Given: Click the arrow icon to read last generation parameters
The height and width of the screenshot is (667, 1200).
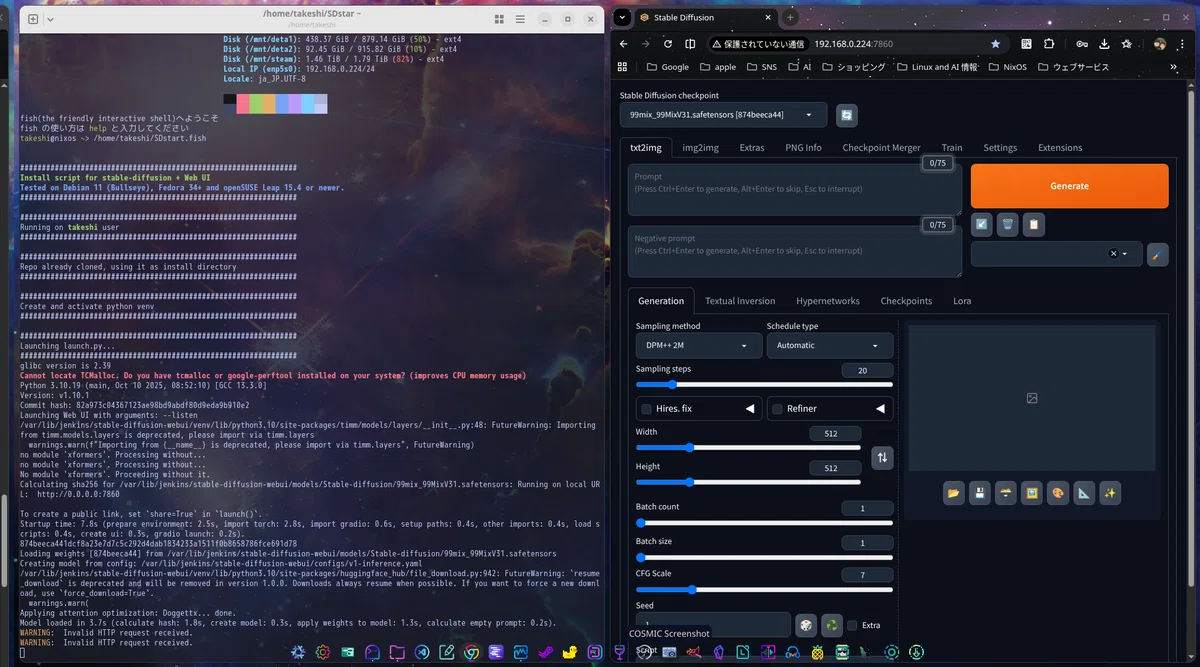Looking at the screenshot, I should point(982,225).
